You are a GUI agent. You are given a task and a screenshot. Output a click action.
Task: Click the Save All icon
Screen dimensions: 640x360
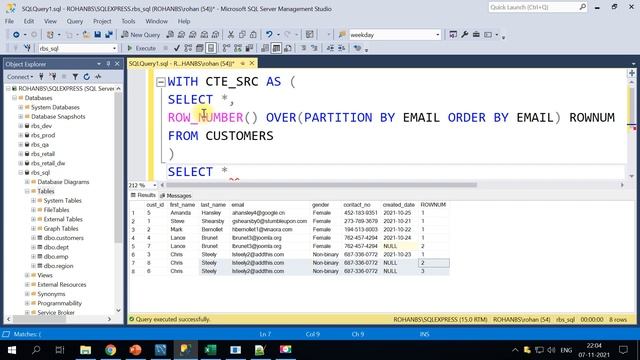tap(109, 35)
